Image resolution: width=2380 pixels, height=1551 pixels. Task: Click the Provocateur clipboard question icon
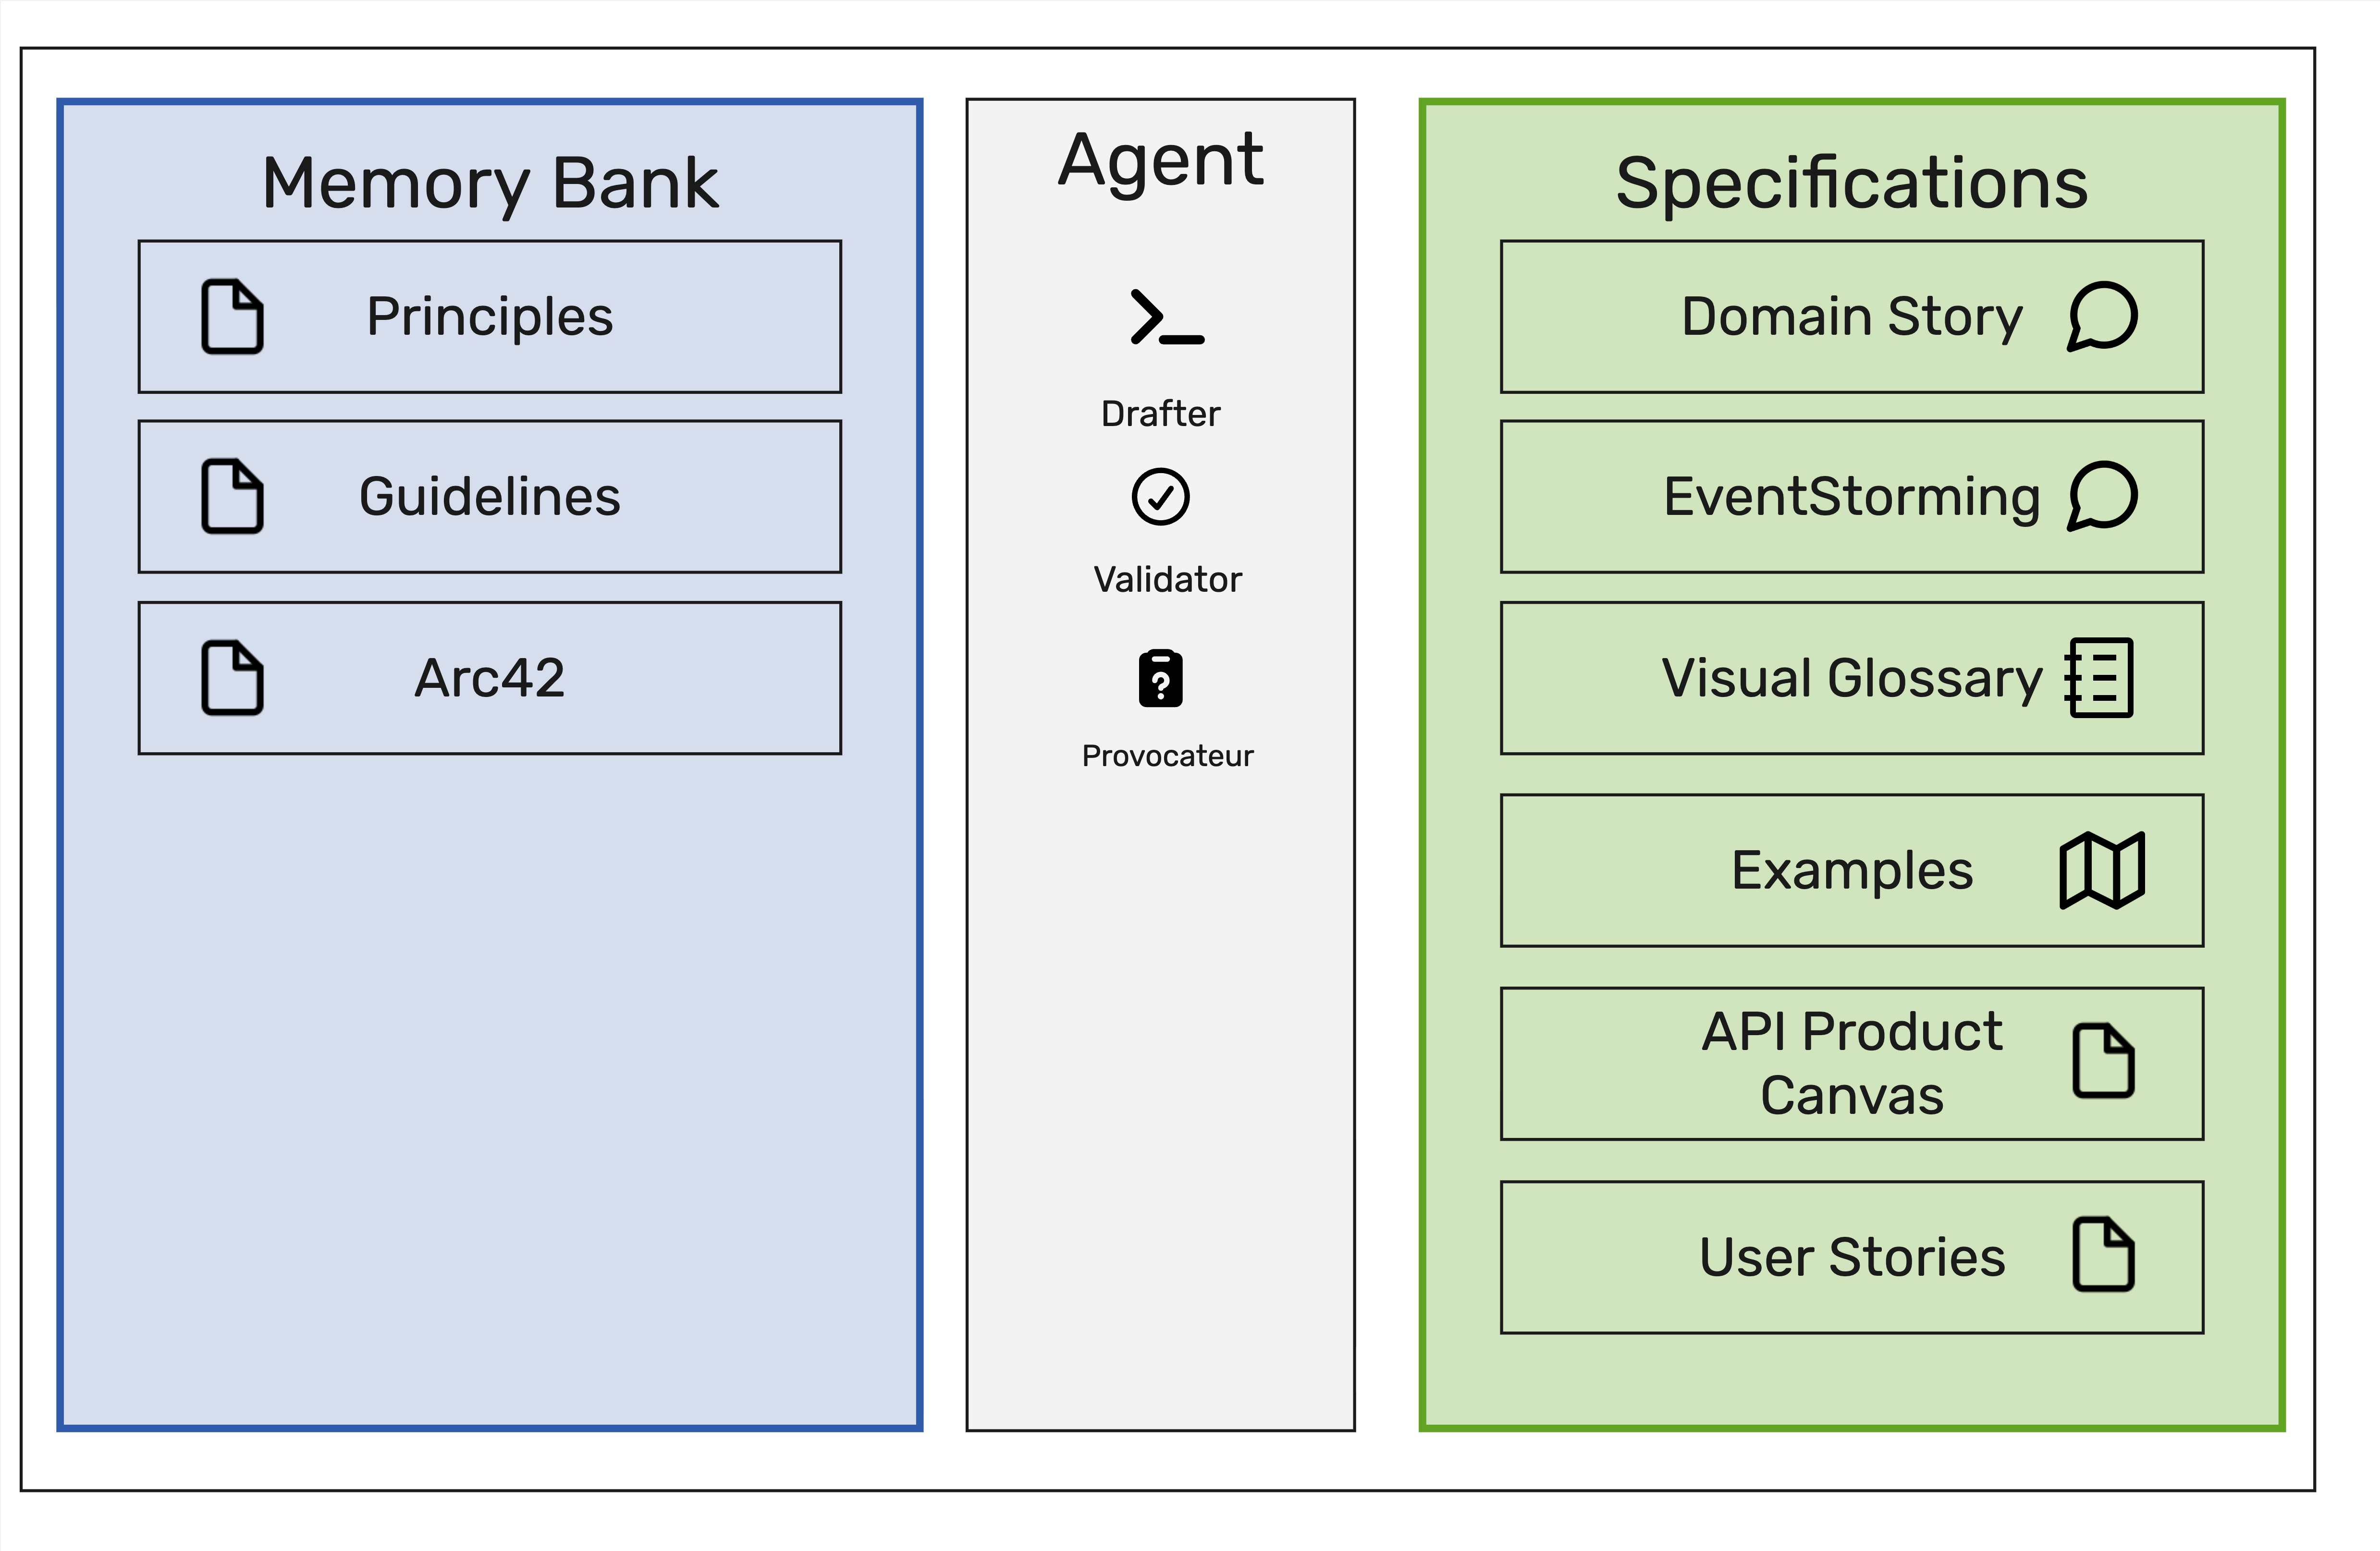pos(1160,678)
